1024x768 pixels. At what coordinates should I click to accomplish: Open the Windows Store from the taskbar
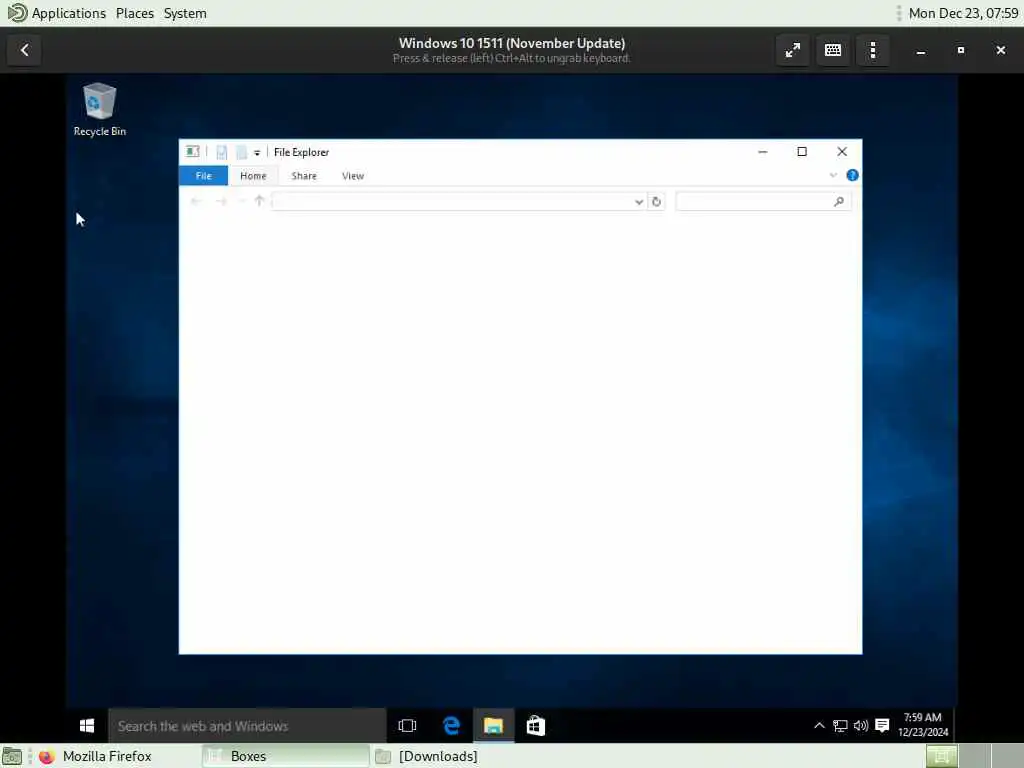pyautogui.click(x=536, y=726)
